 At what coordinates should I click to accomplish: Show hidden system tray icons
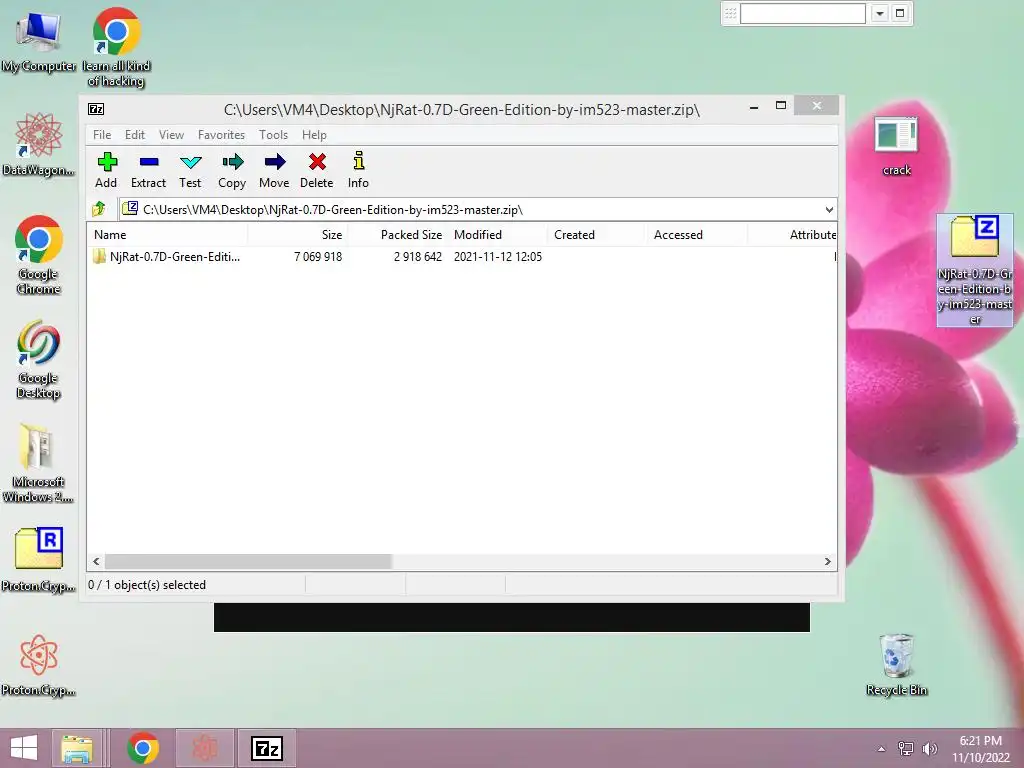(882, 749)
